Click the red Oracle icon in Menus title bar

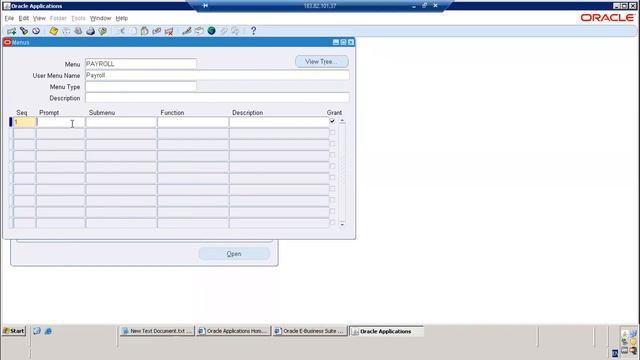[x=7, y=42]
